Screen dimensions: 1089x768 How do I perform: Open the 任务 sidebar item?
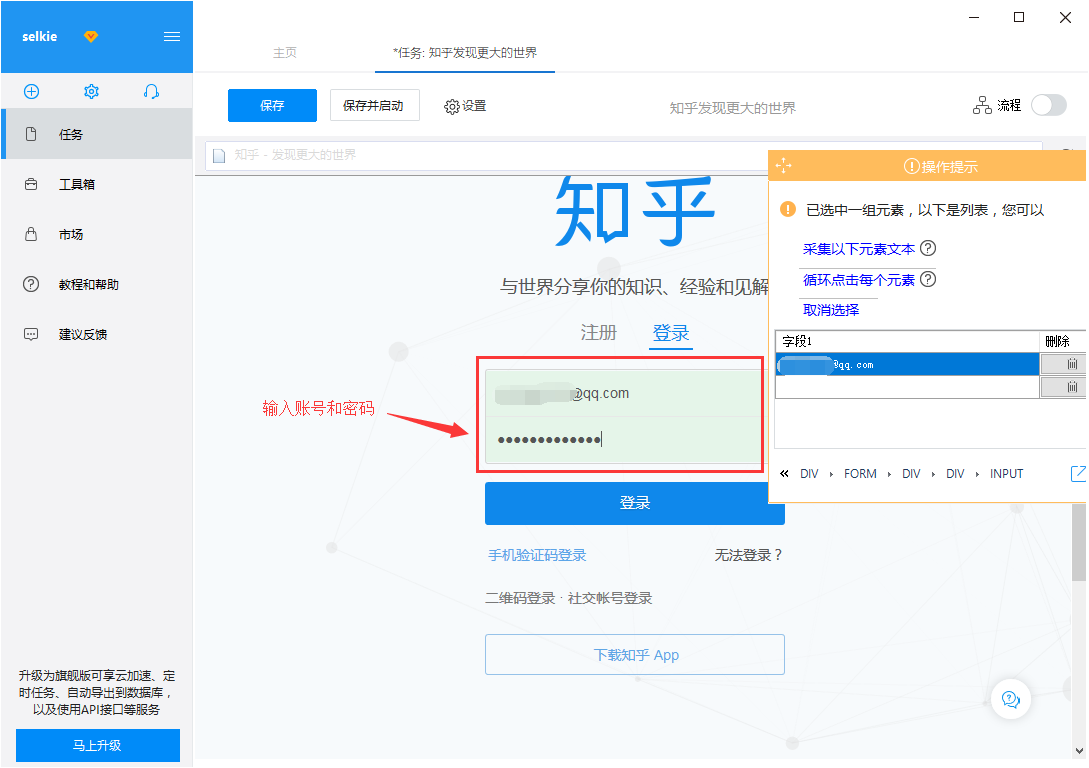pos(97,134)
